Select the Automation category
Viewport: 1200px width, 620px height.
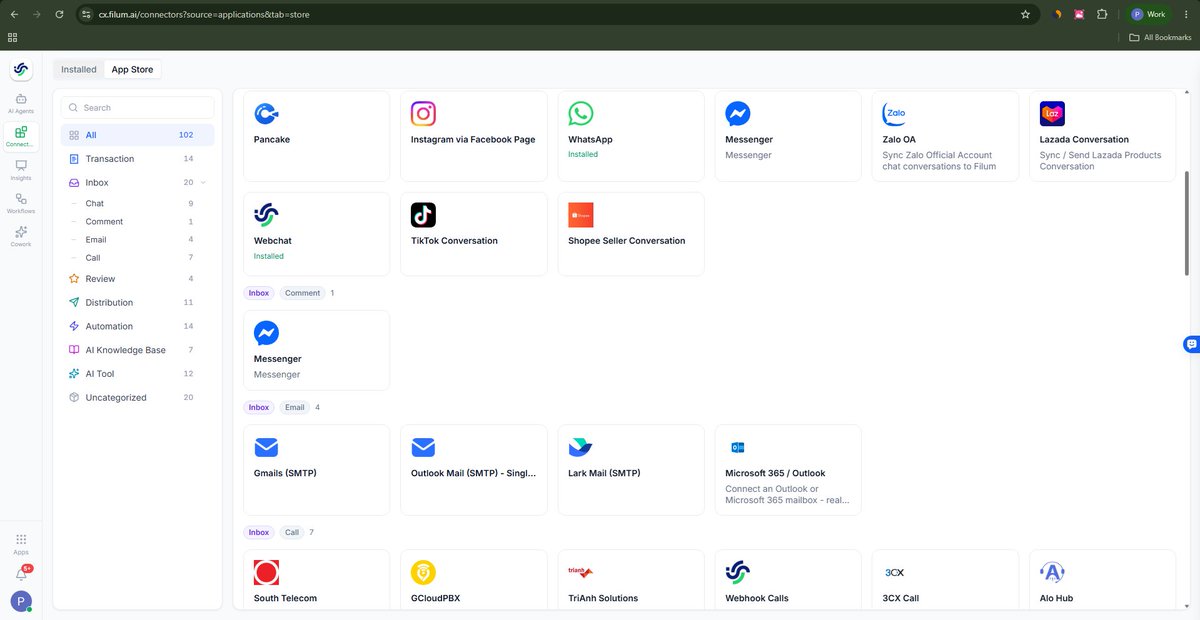click(137, 327)
